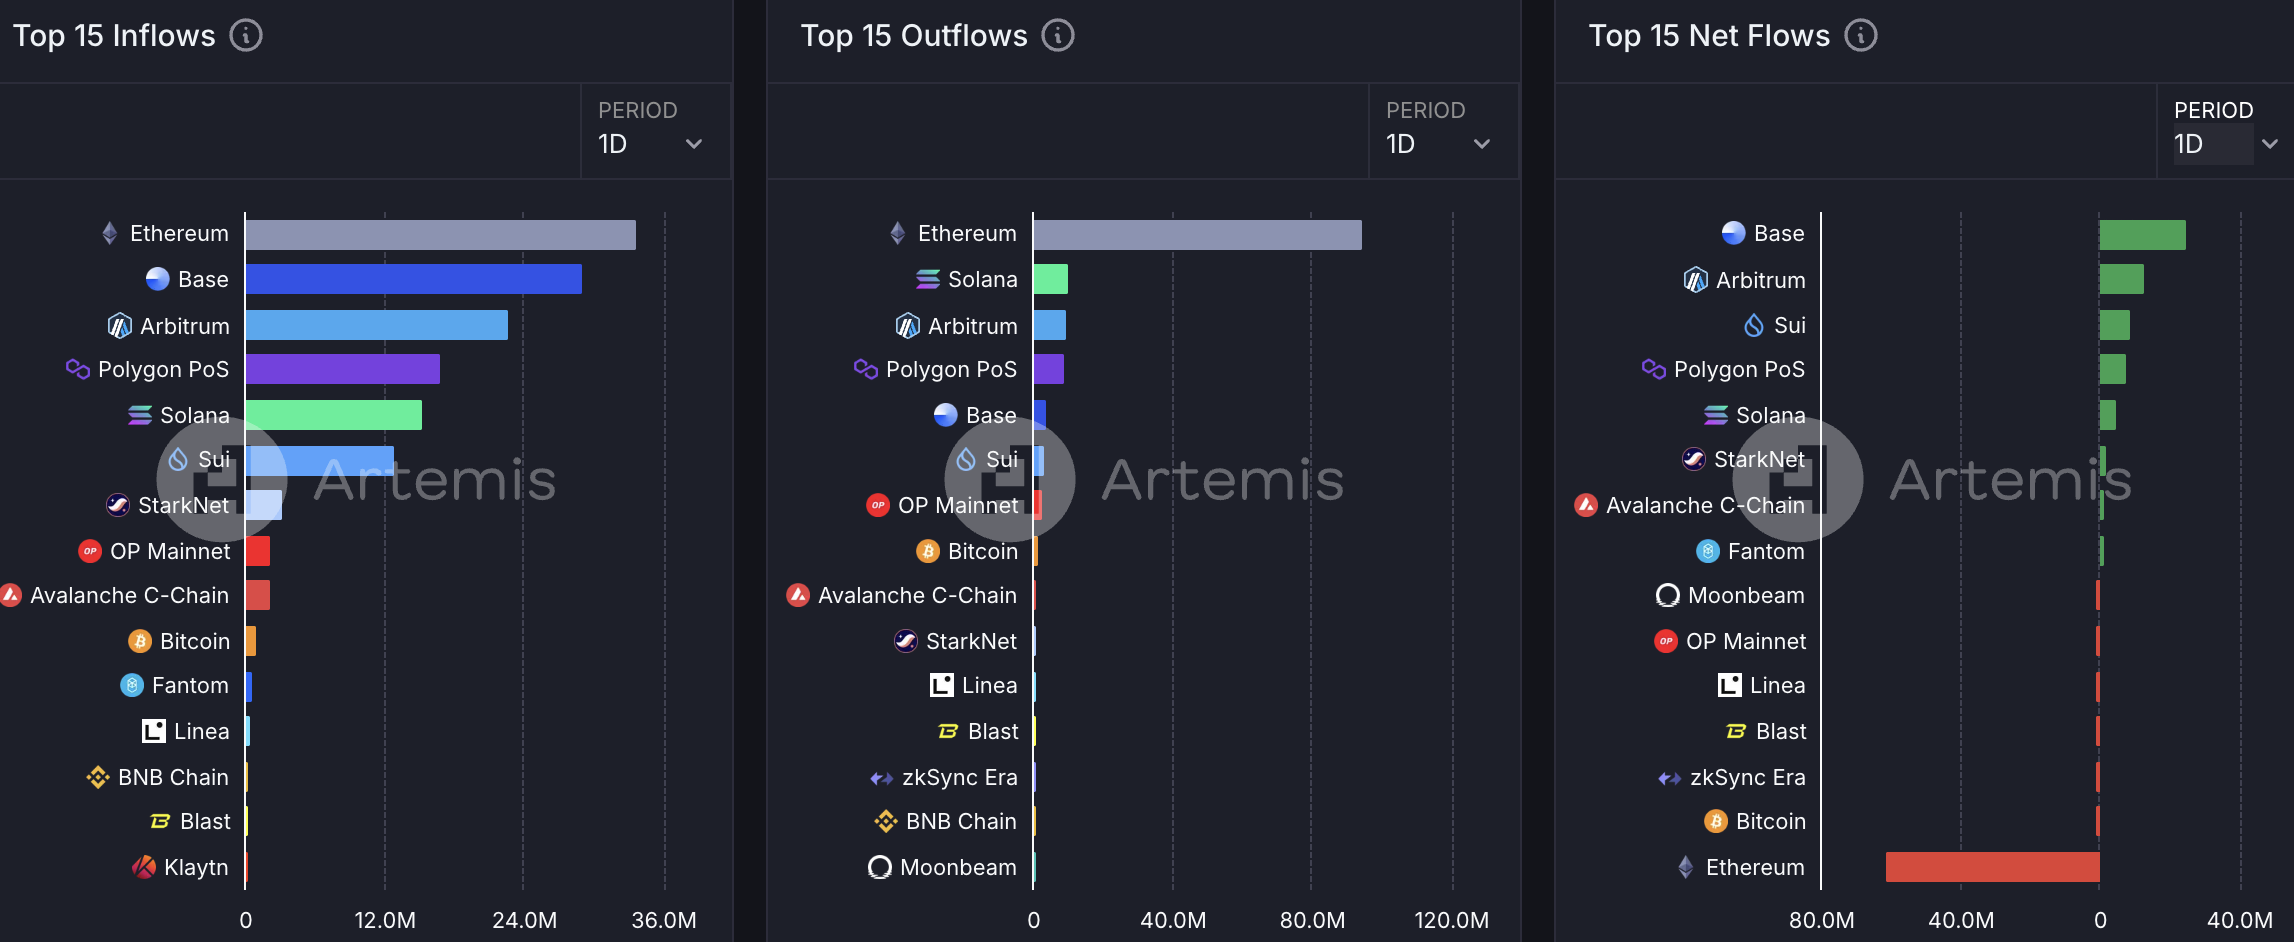Viewport: 2294px width, 942px height.
Task: Click the info icon beside Top 15 Outflows
Action: point(1058,36)
